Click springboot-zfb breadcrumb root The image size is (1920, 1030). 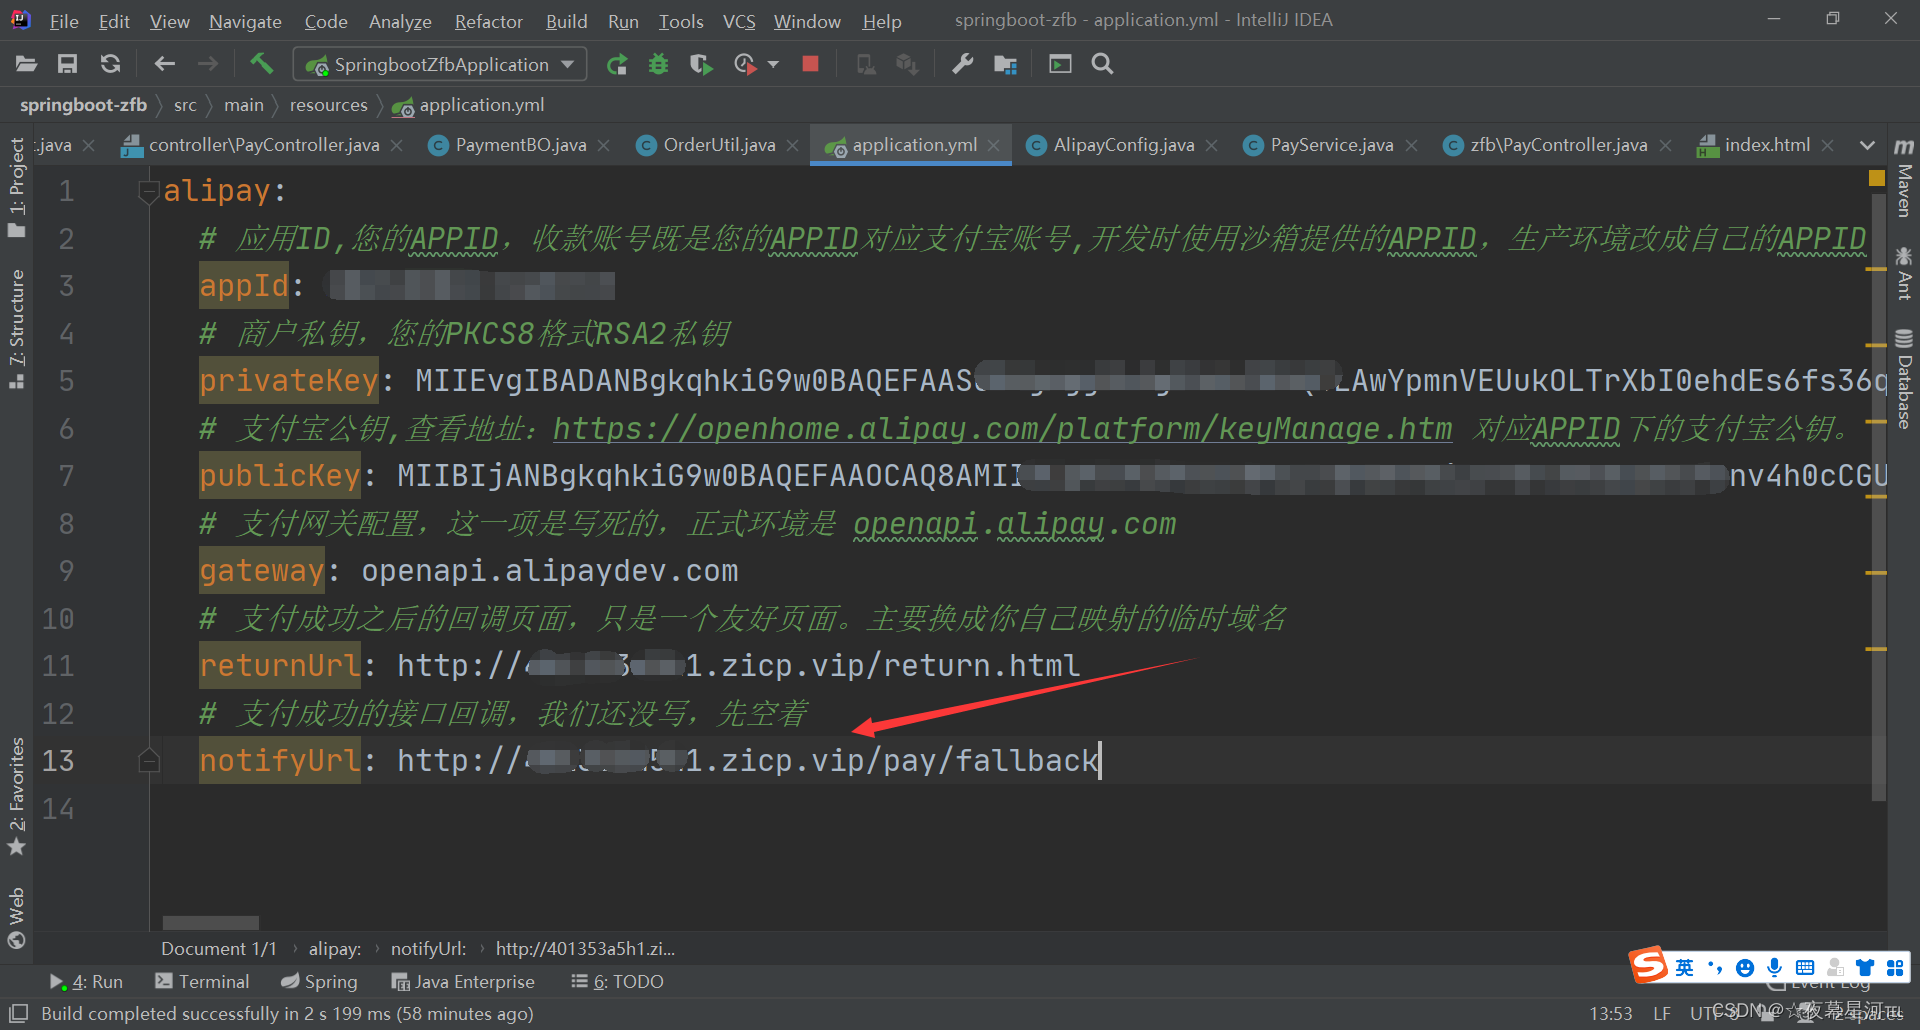pyautogui.click(x=83, y=105)
